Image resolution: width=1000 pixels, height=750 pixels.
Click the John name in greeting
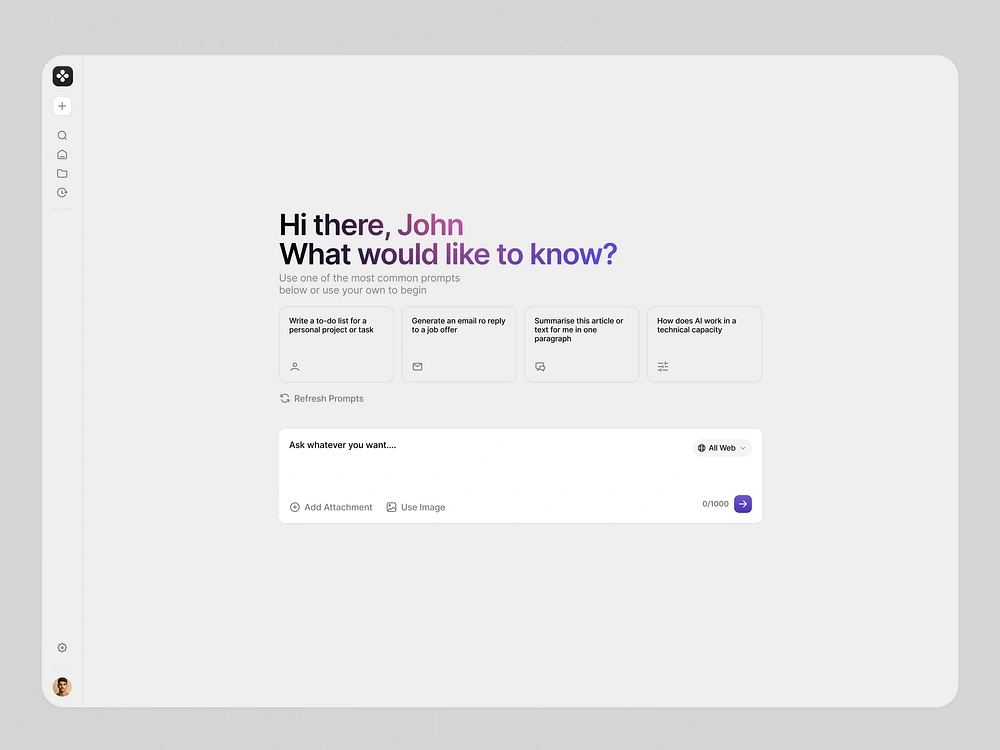430,225
